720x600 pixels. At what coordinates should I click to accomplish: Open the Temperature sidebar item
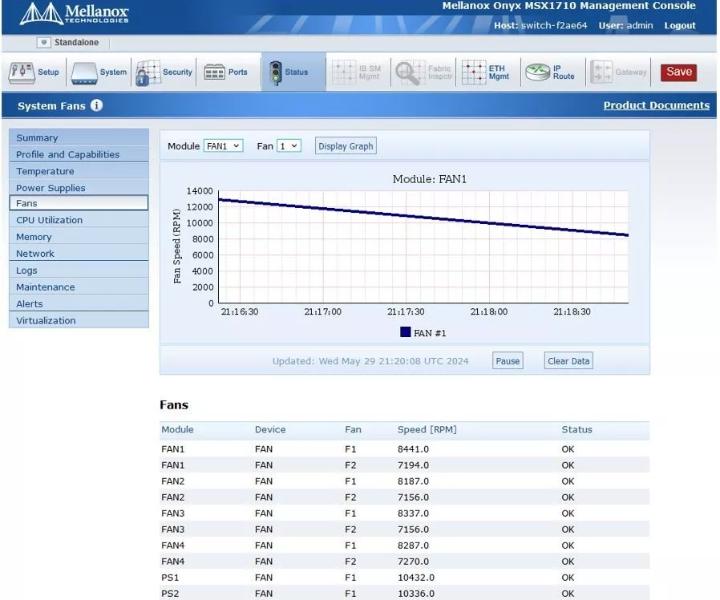click(x=79, y=171)
